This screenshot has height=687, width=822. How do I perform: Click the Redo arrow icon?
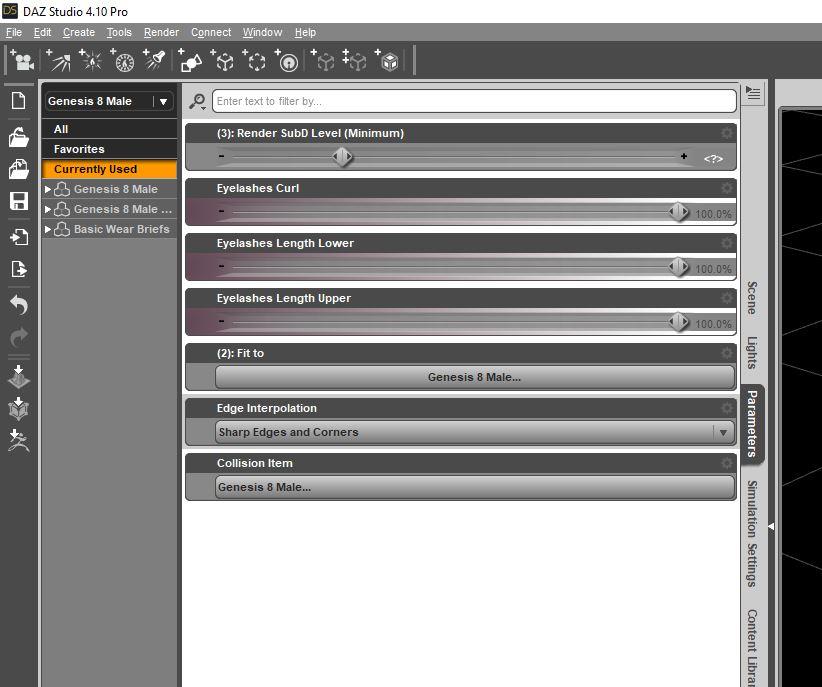pyautogui.click(x=19, y=337)
